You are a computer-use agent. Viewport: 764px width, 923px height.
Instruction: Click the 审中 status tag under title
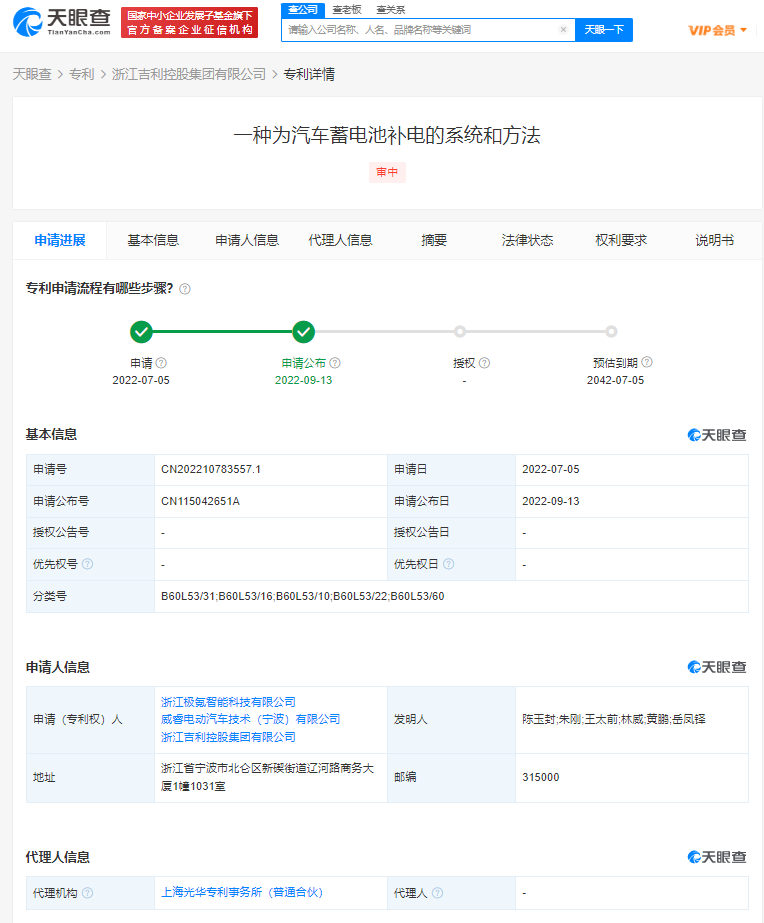[387, 172]
